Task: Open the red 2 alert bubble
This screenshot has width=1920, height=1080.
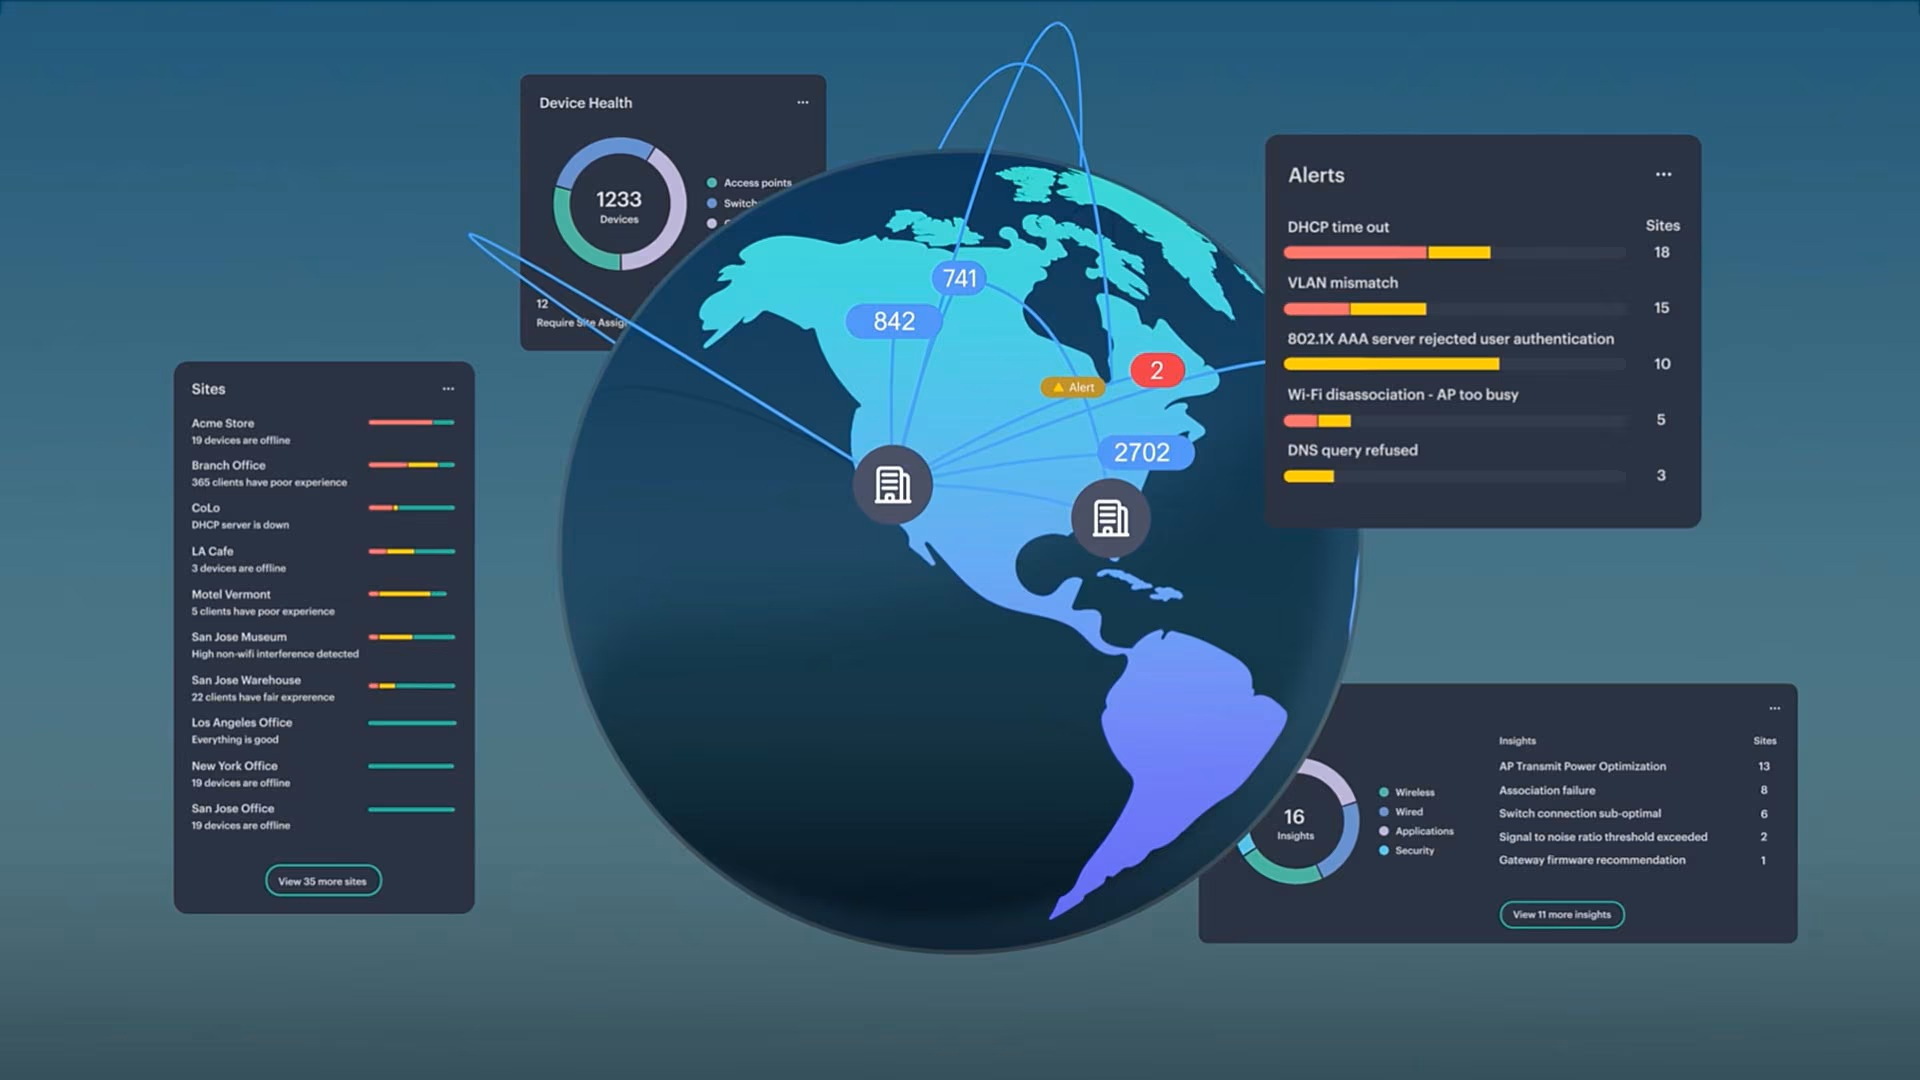Action: click(1157, 371)
